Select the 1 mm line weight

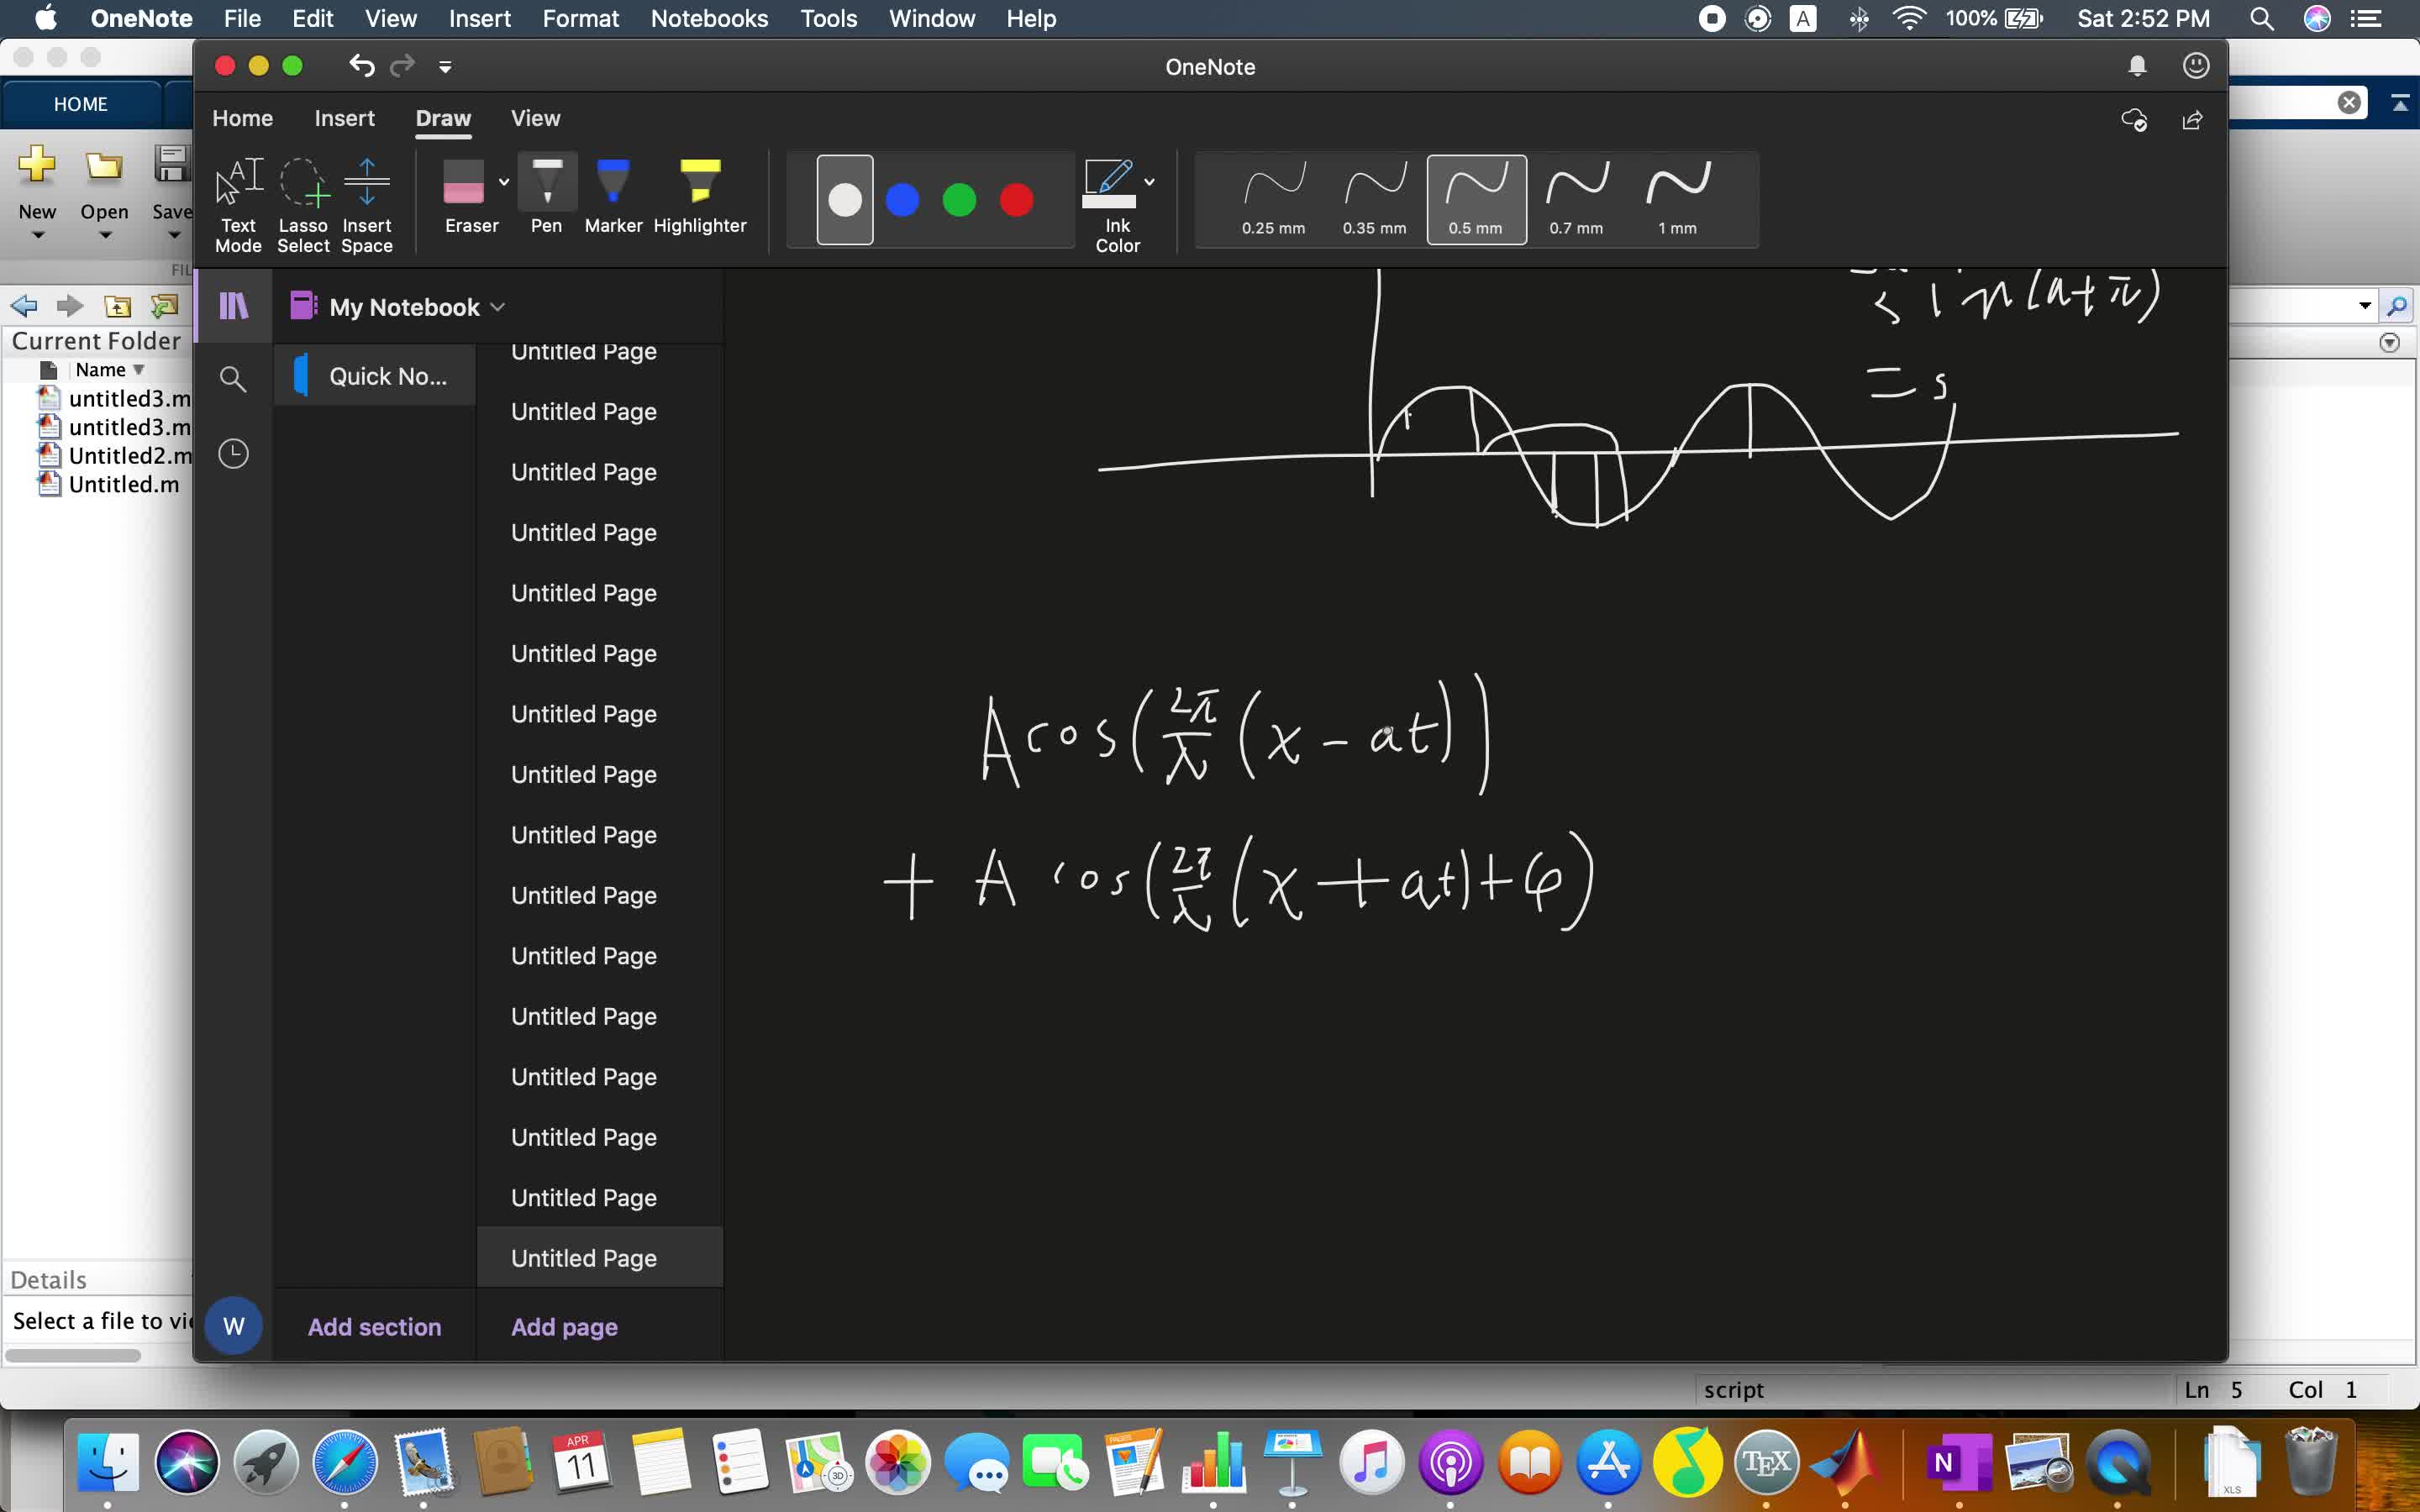[x=1676, y=198]
